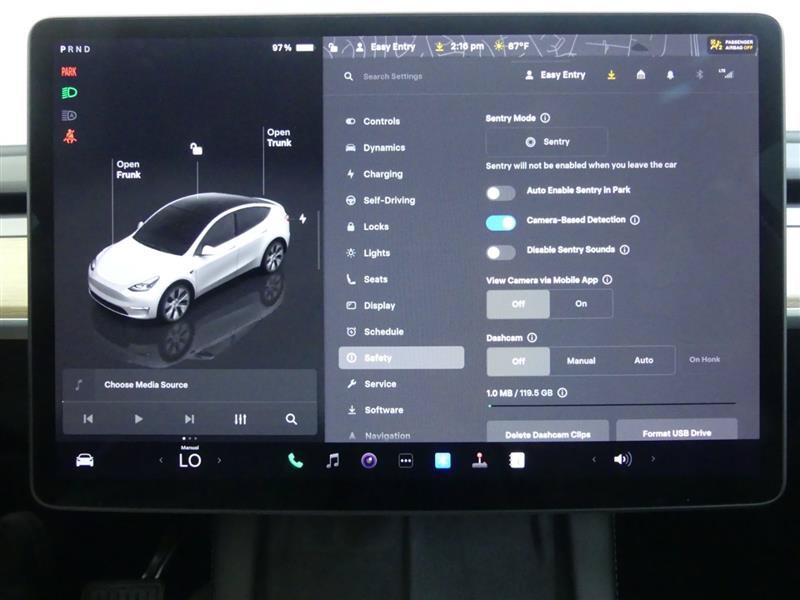Tap Open Frunk

click(x=128, y=169)
